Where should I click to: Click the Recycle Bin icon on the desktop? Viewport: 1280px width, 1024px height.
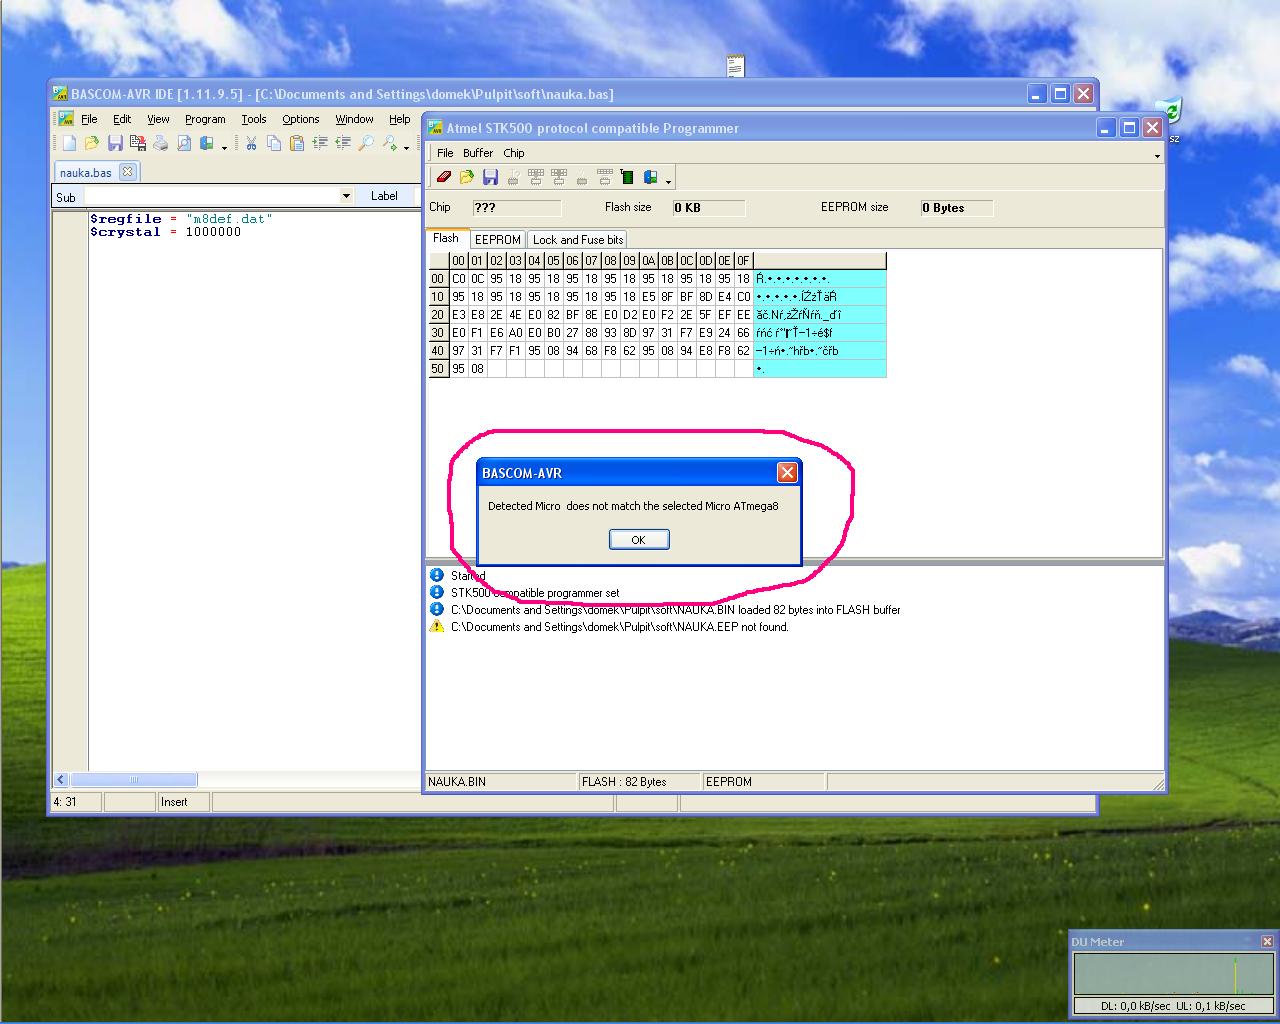(1169, 110)
